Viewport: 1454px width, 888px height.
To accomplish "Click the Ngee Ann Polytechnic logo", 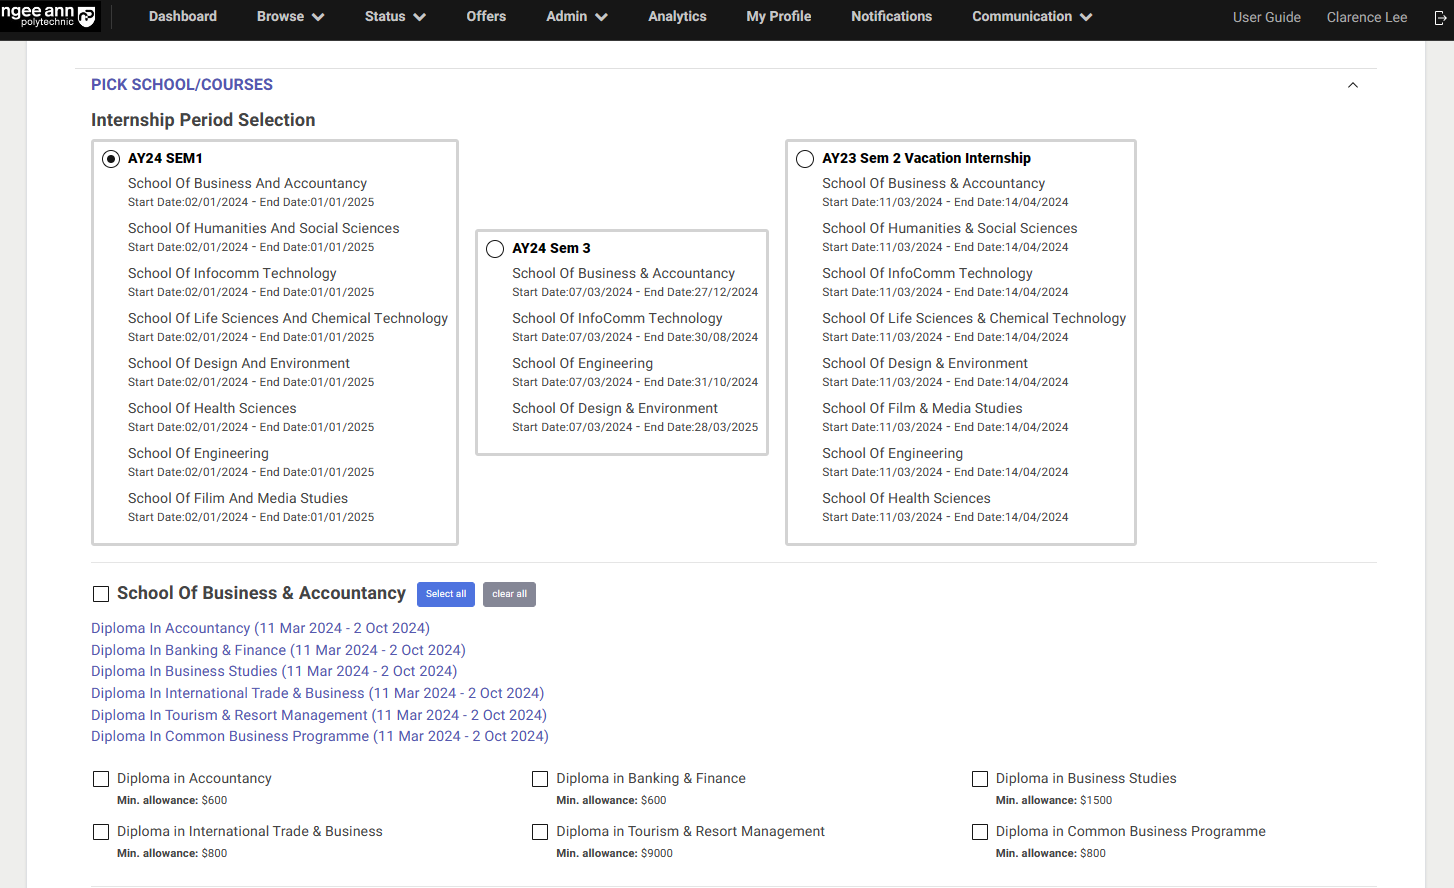I will point(49,17).
